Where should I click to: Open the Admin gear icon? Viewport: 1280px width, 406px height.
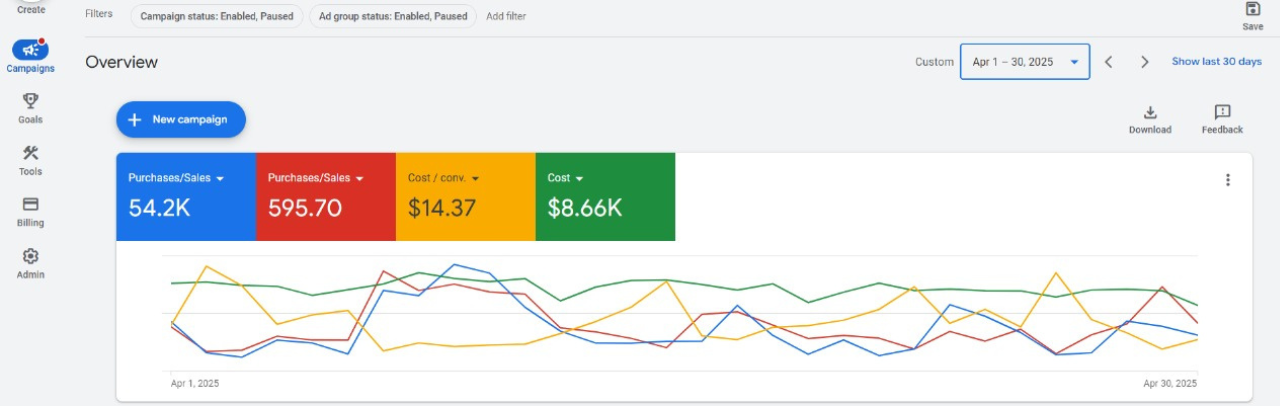pyautogui.click(x=30, y=257)
